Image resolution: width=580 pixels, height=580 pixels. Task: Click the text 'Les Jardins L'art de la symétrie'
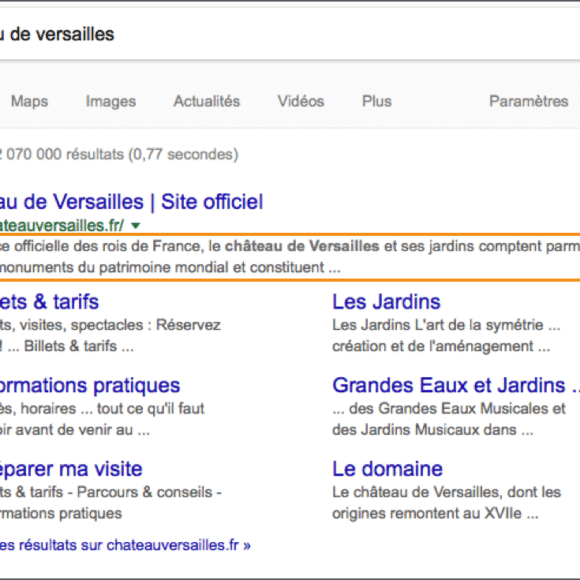click(438, 325)
